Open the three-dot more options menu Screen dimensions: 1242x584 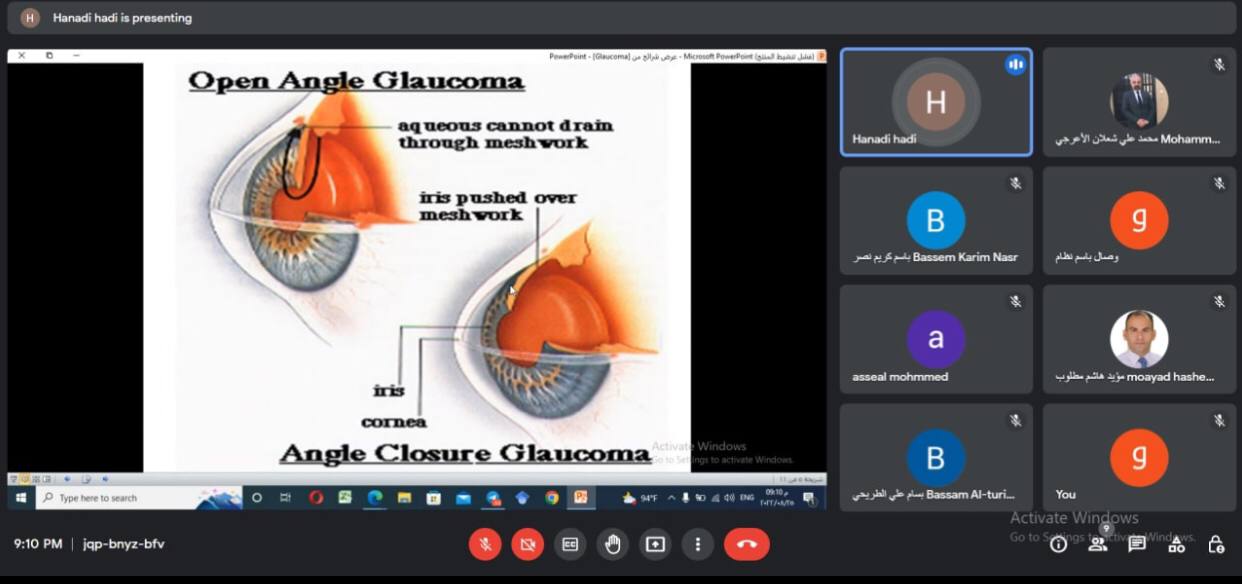[697, 544]
